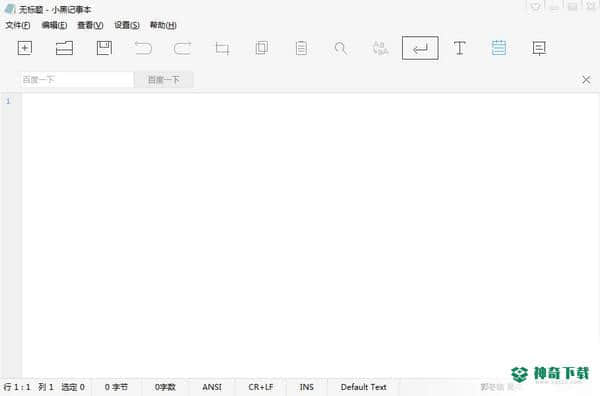The height and width of the screenshot is (396, 600).
Task: Toggle word wrap with the return-arrow icon
Action: pyautogui.click(x=420, y=48)
